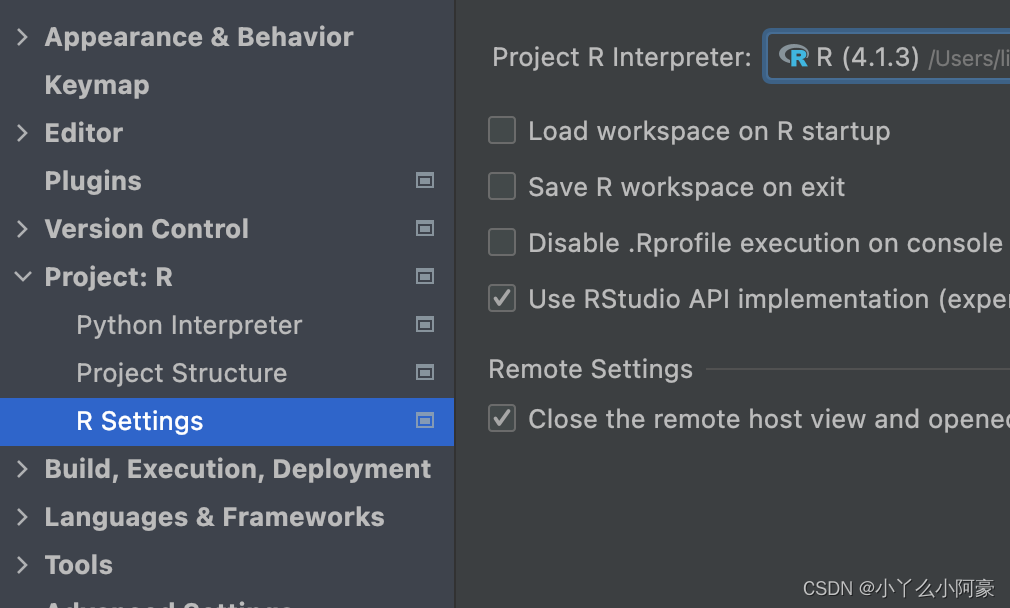Click the indicator icon beside R Settings
Screen dimensions: 1010x608
click(424, 421)
